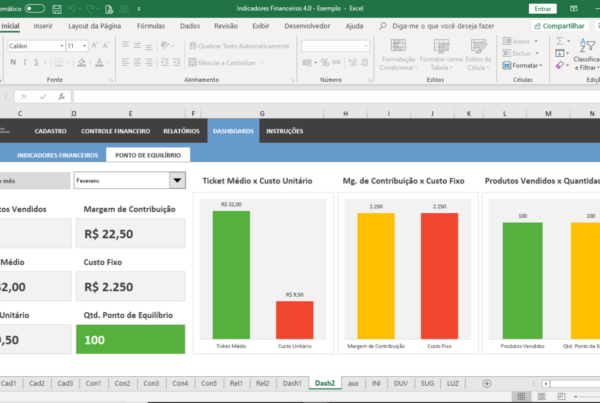Click the Compartilhar button
This screenshot has width=600, height=403.
pos(559,26)
